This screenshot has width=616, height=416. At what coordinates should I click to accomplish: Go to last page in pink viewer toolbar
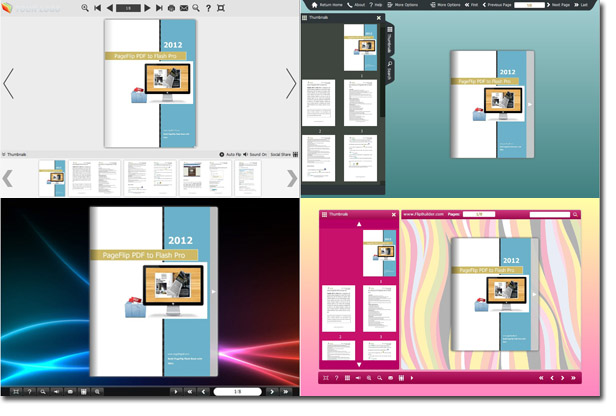(573, 378)
